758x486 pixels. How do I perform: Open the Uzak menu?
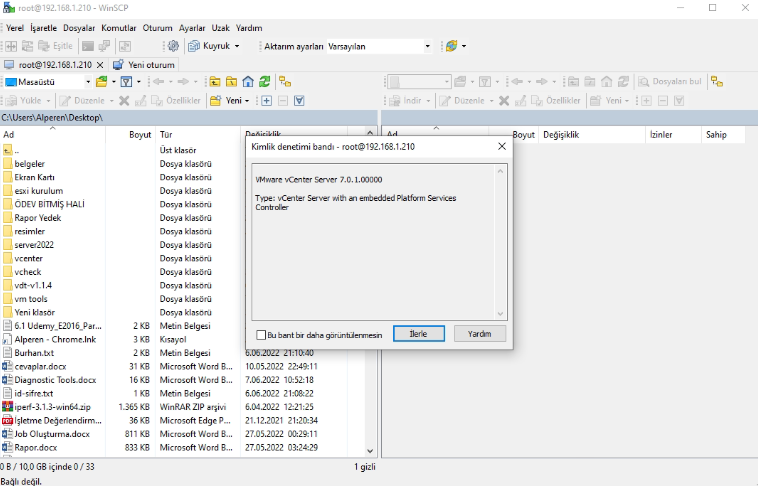pos(220,28)
